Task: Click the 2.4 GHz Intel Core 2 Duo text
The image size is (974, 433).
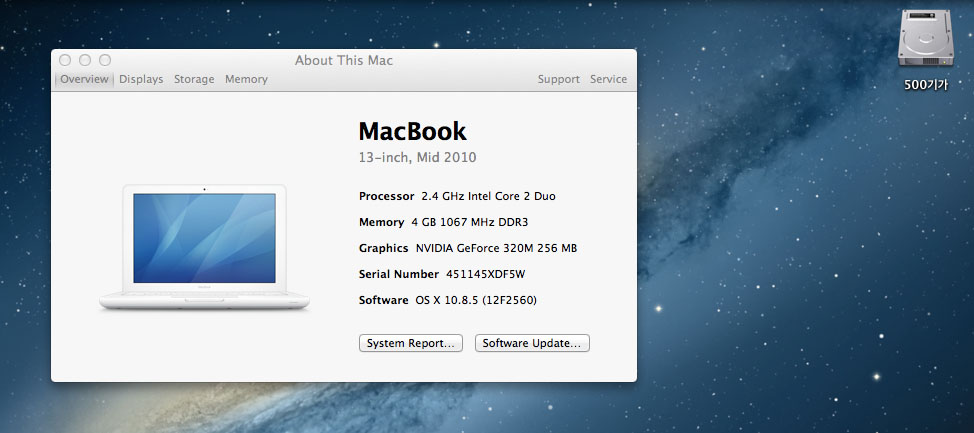Action: point(488,196)
